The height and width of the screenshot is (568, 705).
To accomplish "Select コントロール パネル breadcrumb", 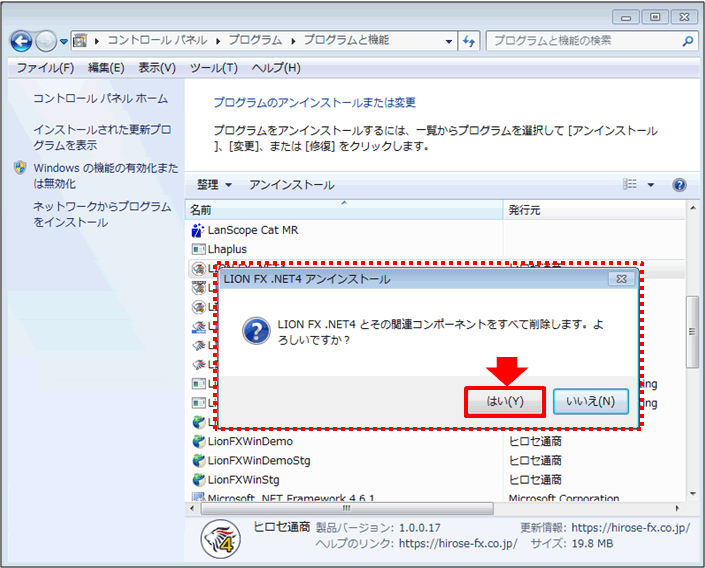I will (157, 40).
